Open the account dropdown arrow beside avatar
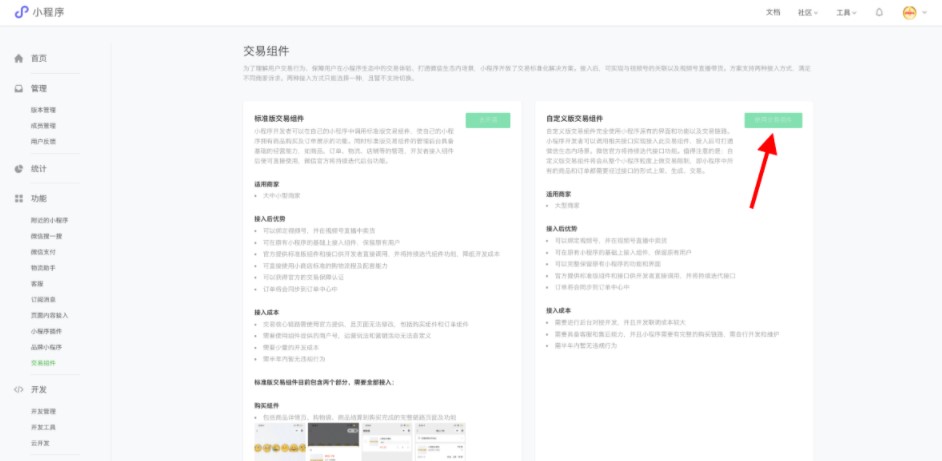The image size is (942, 461). click(925, 13)
